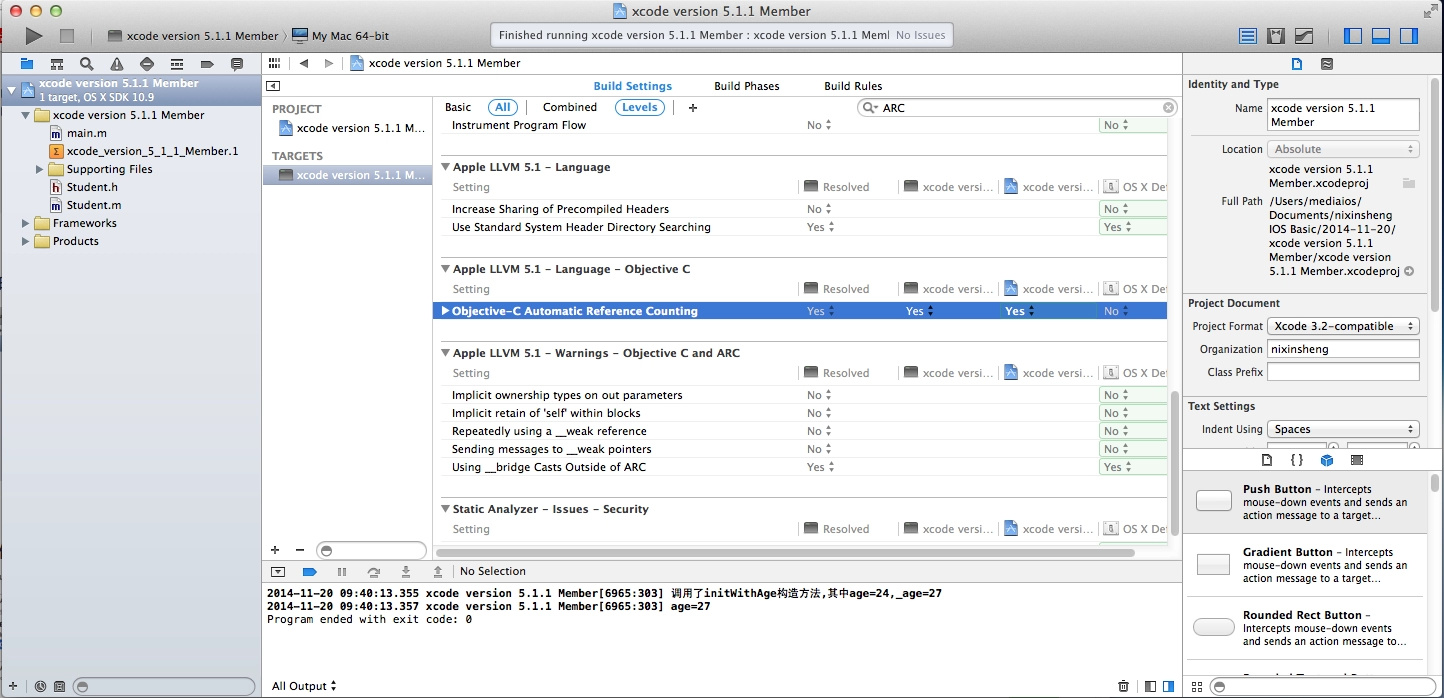The width and height of the screenshot is (1444, 698).
Task: Switch to the Build Phases tab
Action: (747, 86)
